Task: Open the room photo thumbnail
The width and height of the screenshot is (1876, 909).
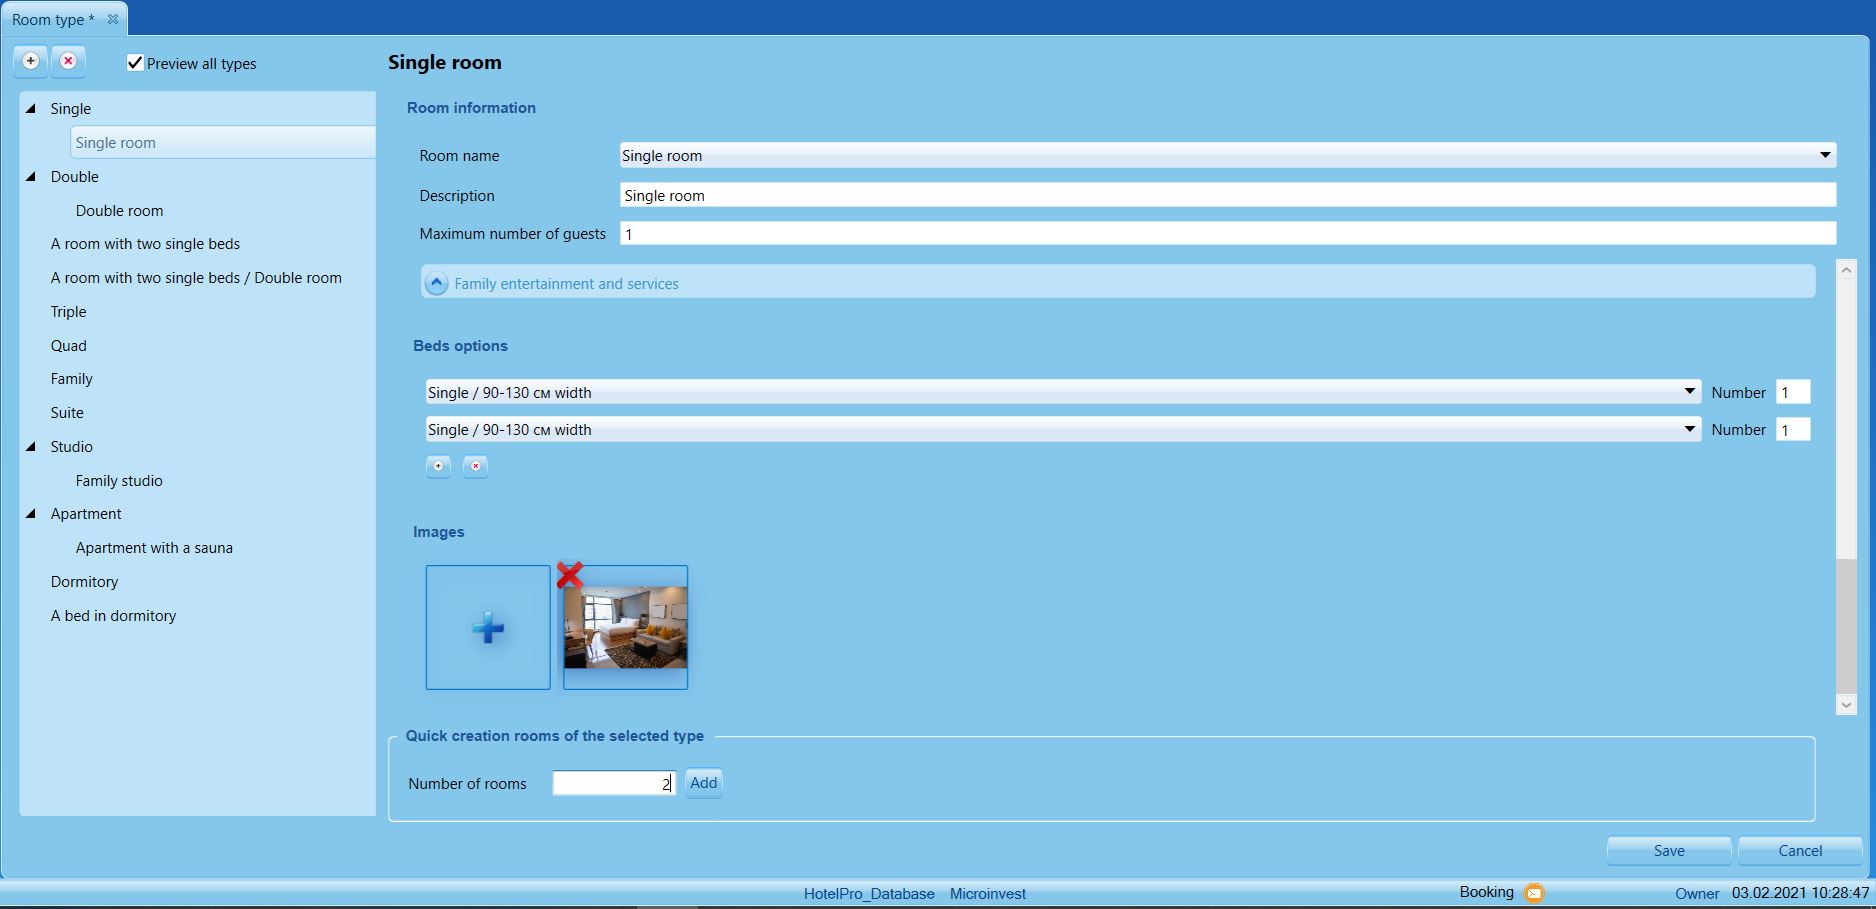Action: point(625,628)
